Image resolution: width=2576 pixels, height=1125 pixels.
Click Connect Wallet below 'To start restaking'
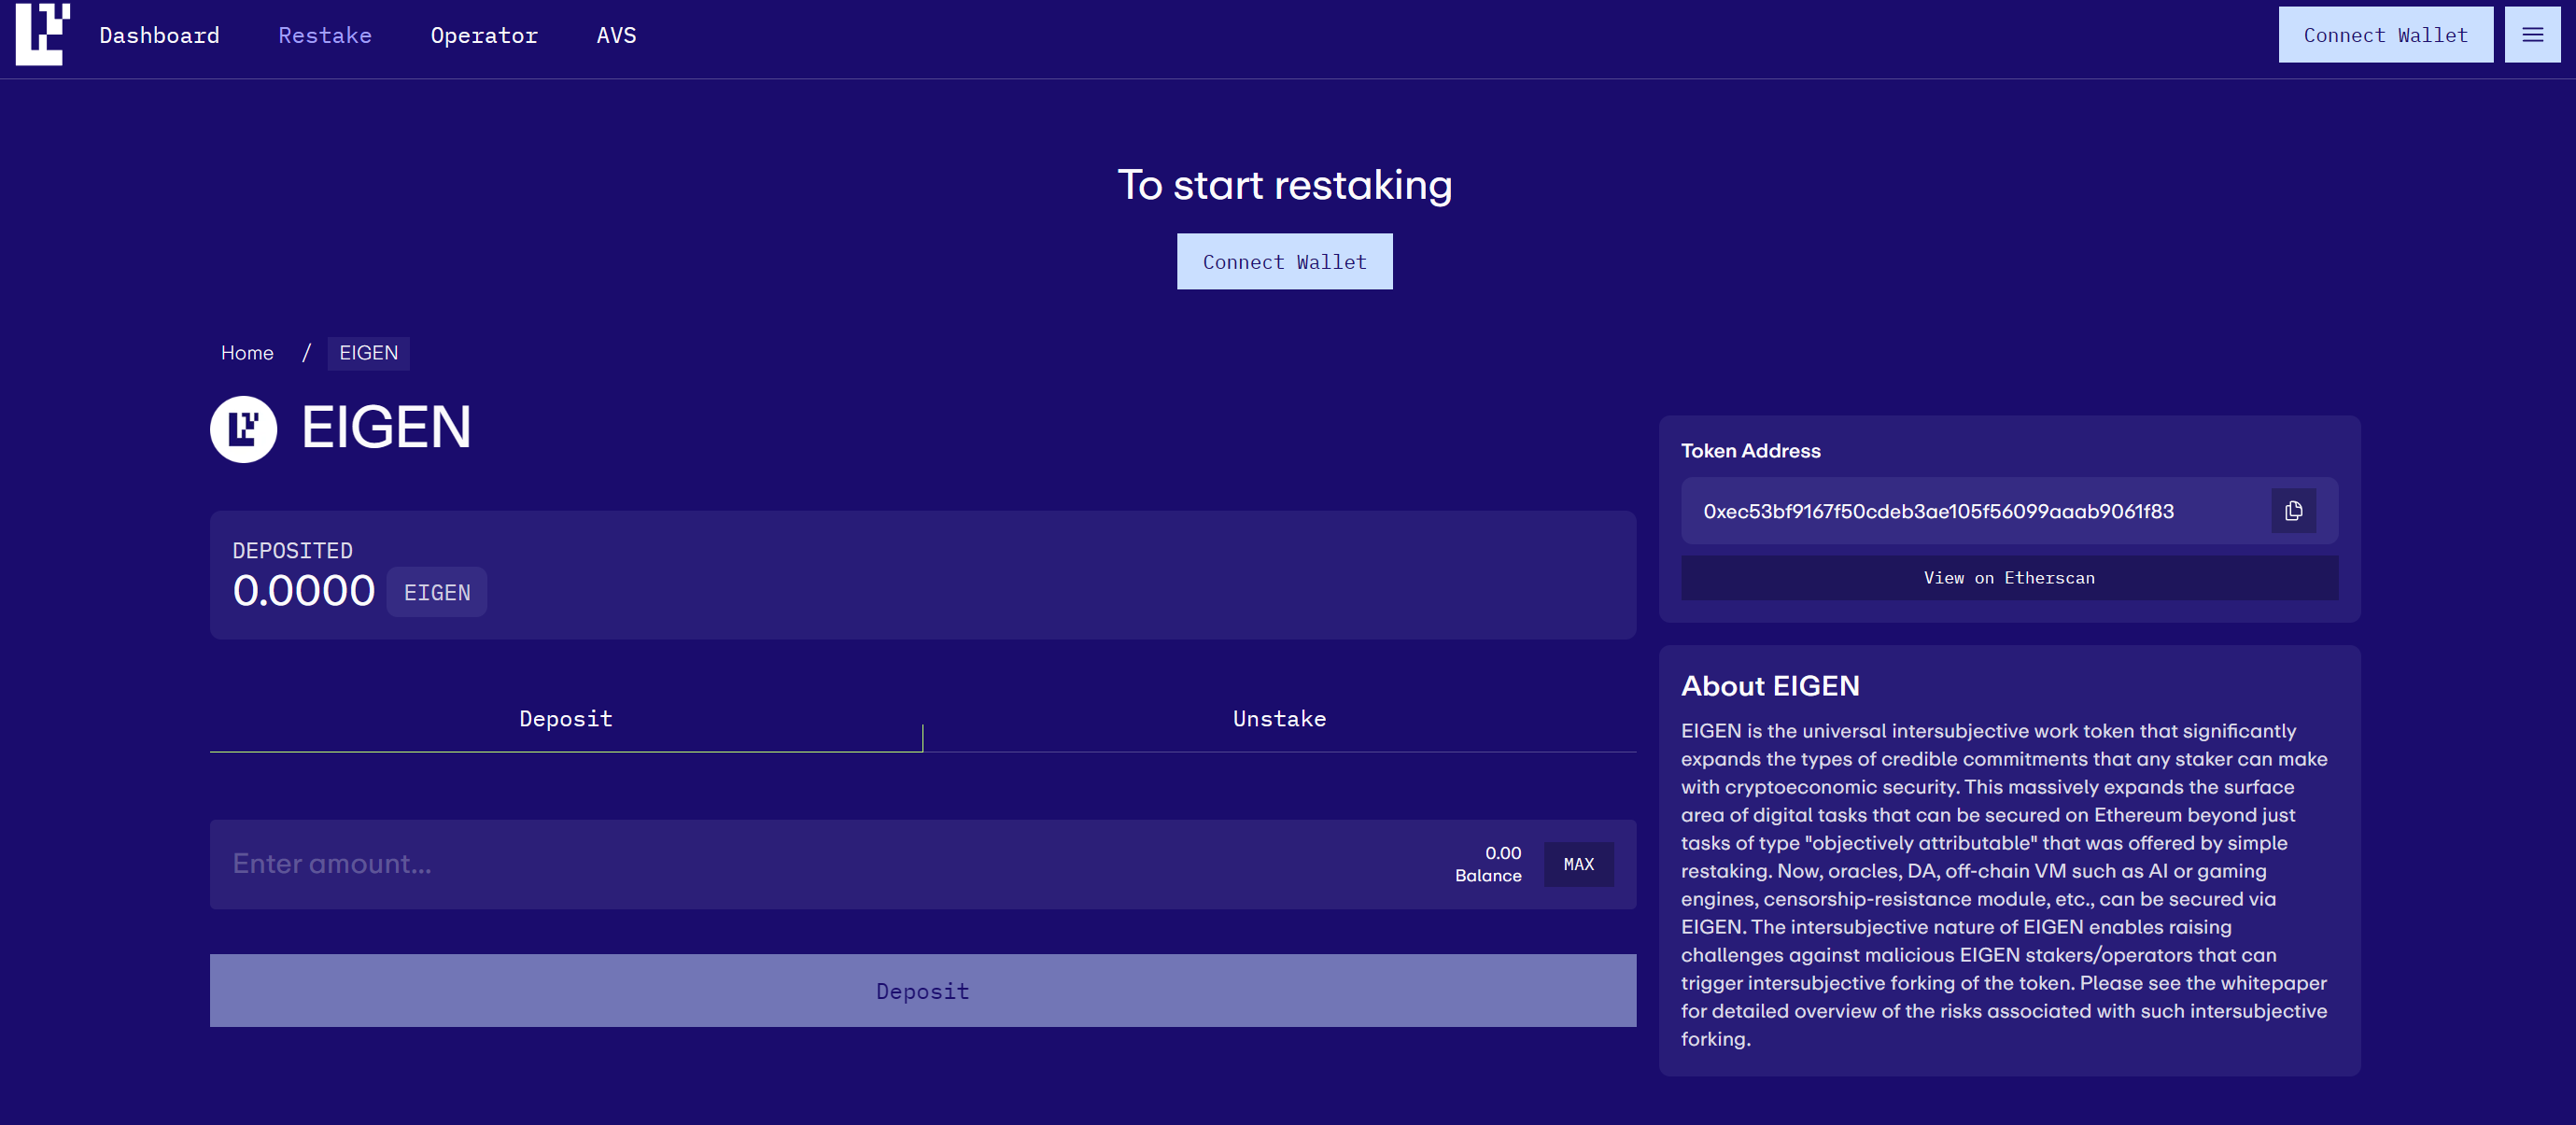(1284, 262)
